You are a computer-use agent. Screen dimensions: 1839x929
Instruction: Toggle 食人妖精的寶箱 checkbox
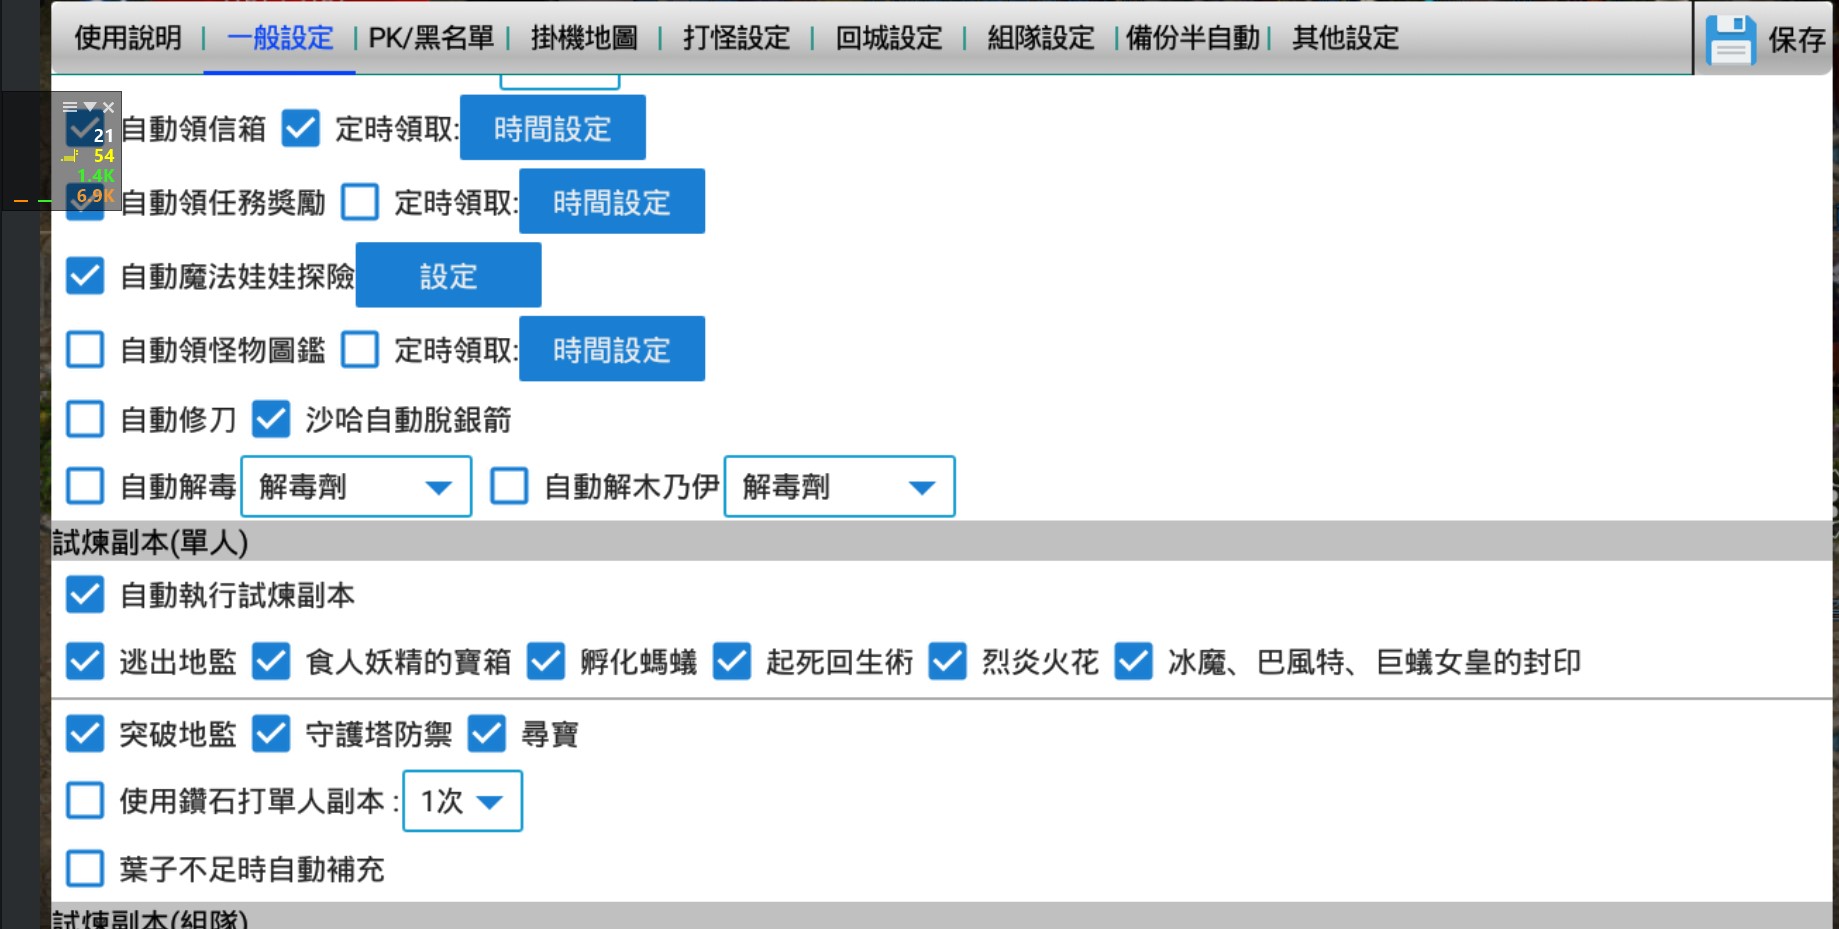[271, 661]
